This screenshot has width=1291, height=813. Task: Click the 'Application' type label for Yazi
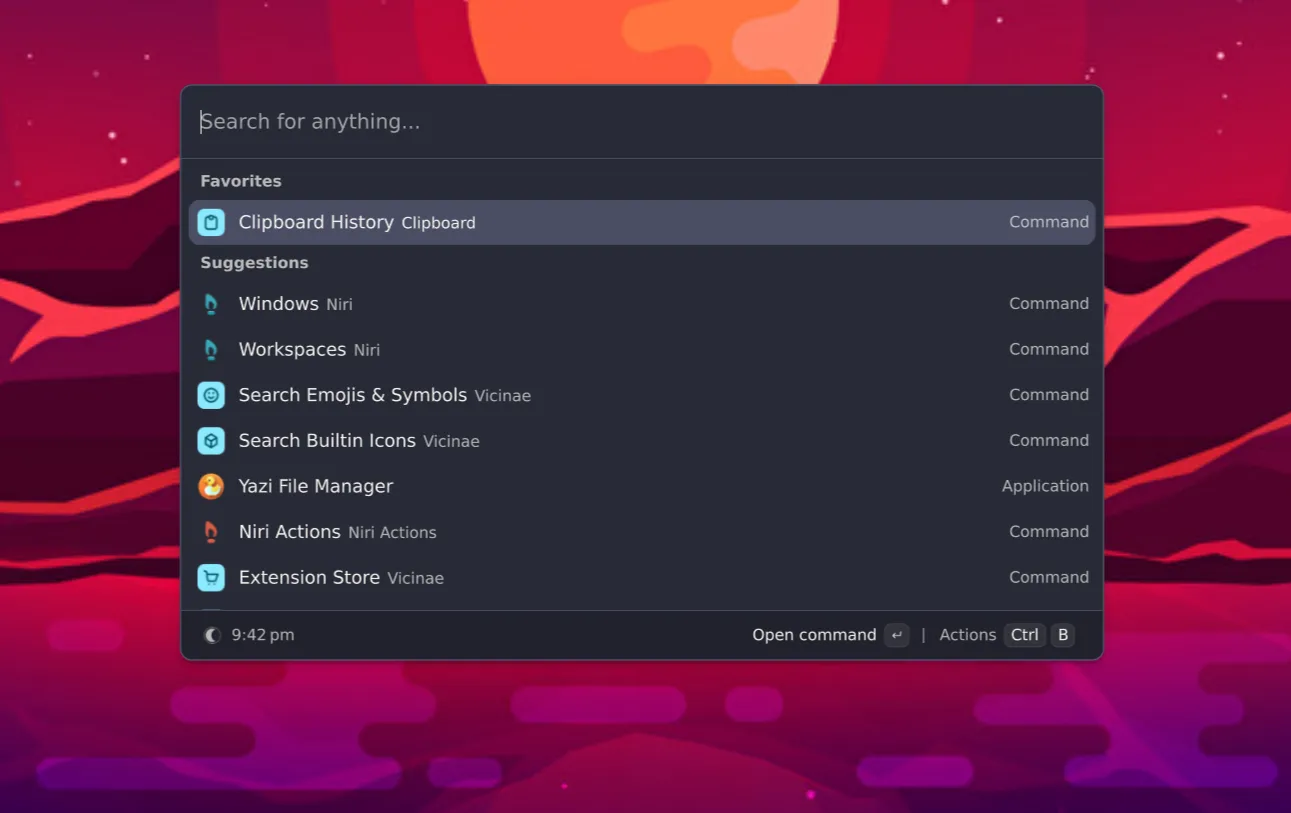click(1045, 486)
